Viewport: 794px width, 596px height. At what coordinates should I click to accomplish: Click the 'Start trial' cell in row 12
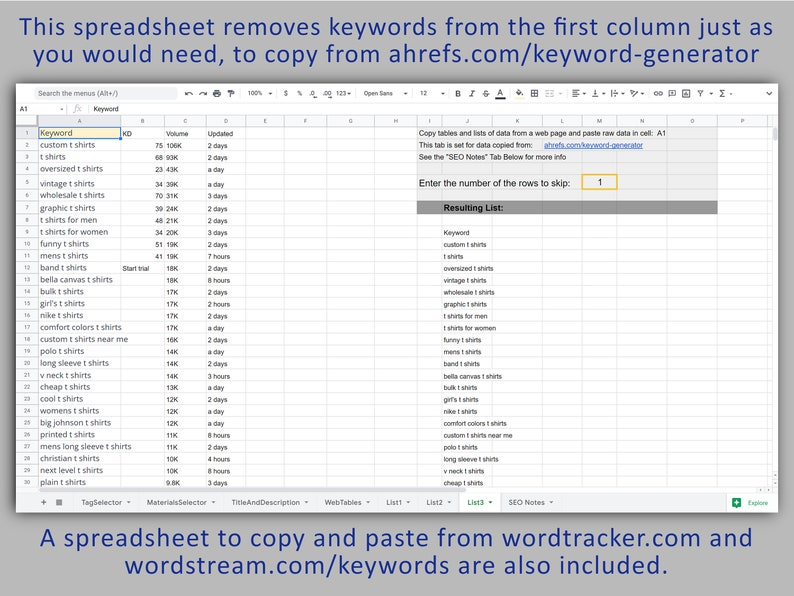(x=142, y=268)
